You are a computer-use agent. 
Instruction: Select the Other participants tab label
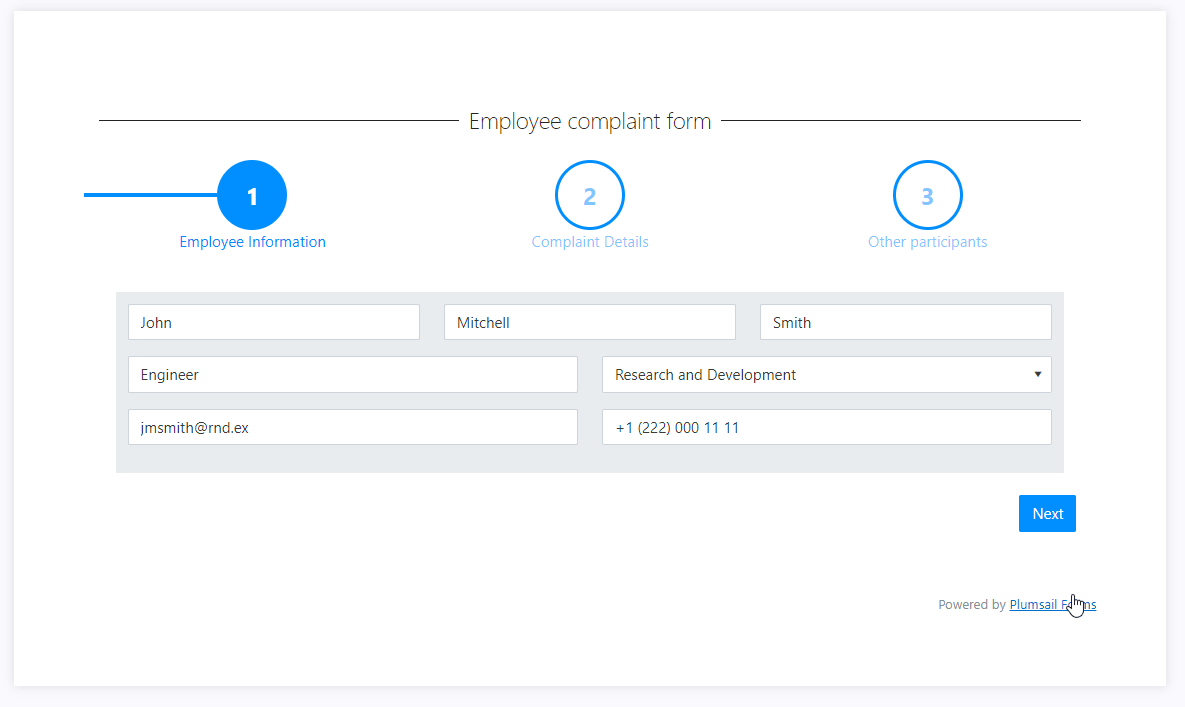tap(927, 242)
